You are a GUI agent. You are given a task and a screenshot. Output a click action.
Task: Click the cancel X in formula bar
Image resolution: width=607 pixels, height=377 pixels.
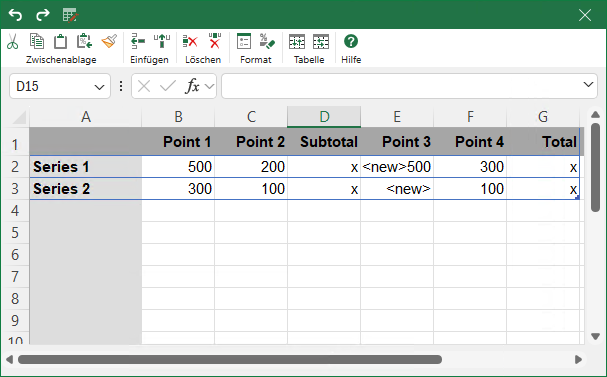pos(144,86)
